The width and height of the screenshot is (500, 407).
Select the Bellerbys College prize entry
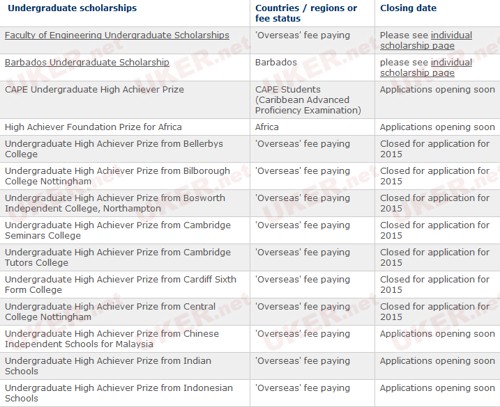click(x=114, y=149)
